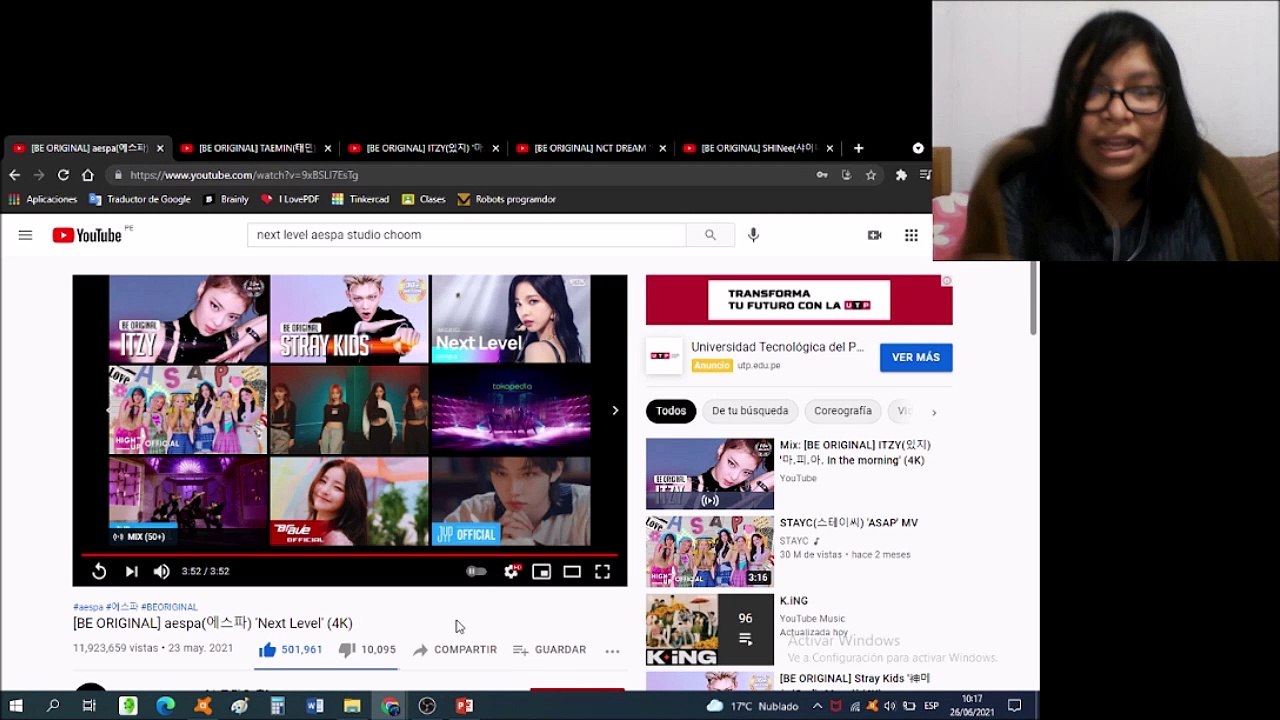Mute the video volume
Viewport: 1280px width, 720px height.
[x=161, y=571]
